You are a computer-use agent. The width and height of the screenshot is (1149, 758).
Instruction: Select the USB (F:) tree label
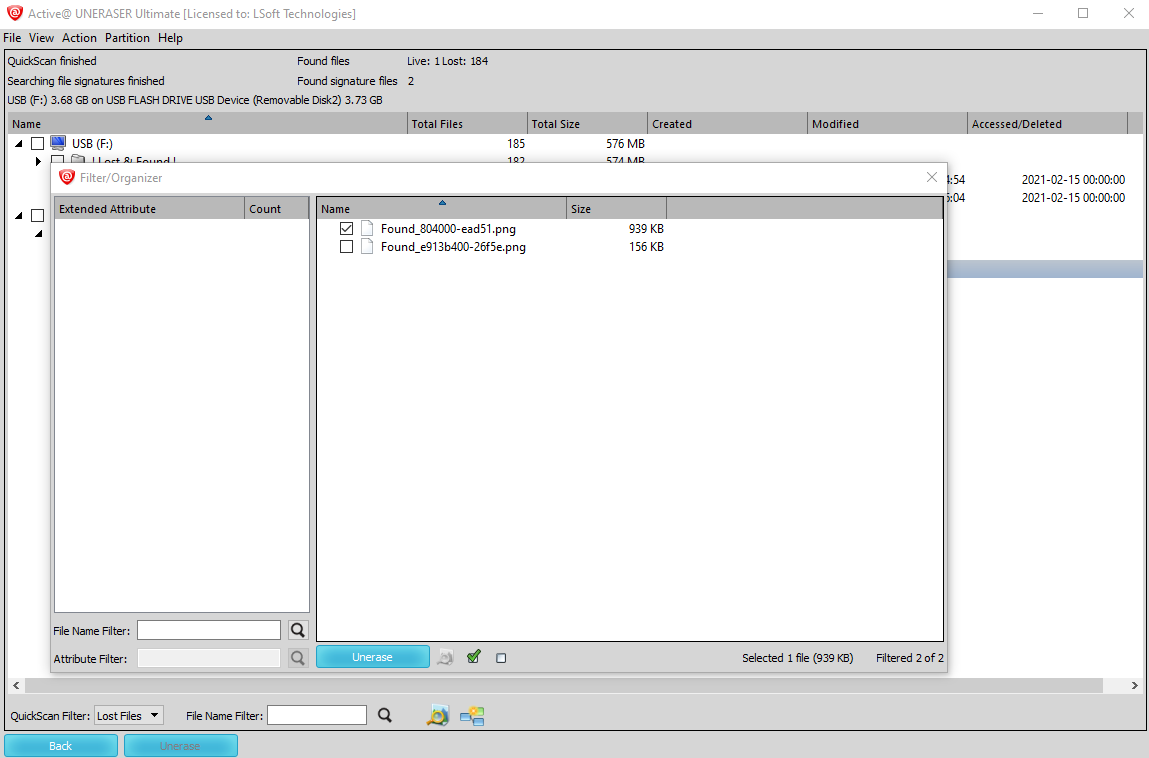92,144
